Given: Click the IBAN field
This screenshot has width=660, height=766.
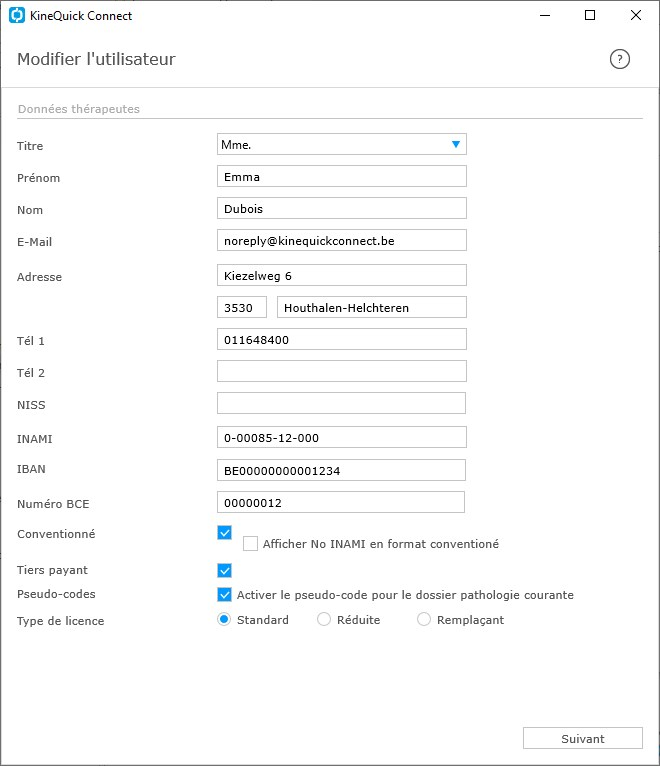Looking at the screenshot, I should pyautogui.click(x=341, y=470).
